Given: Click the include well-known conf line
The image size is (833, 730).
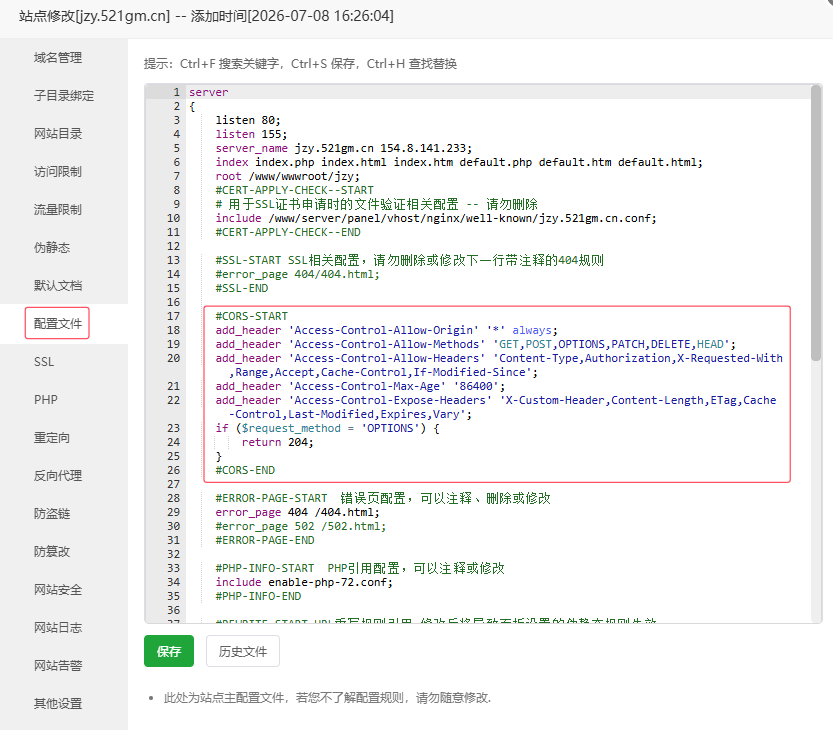Looking at the screenshot, I should point(436,218).
